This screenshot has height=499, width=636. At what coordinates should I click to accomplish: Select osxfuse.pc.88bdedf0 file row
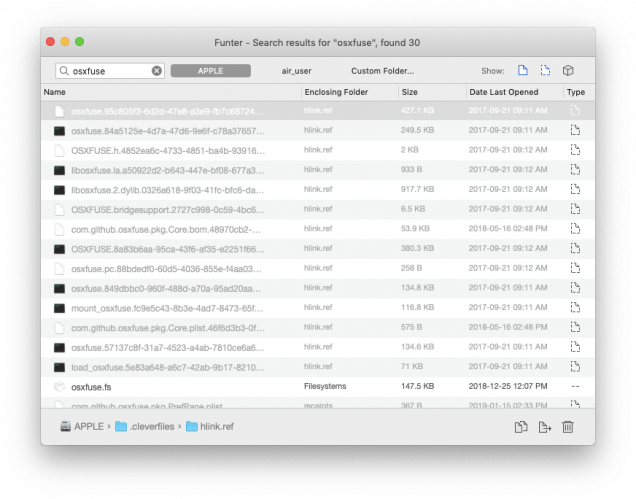tap(318, 268)
